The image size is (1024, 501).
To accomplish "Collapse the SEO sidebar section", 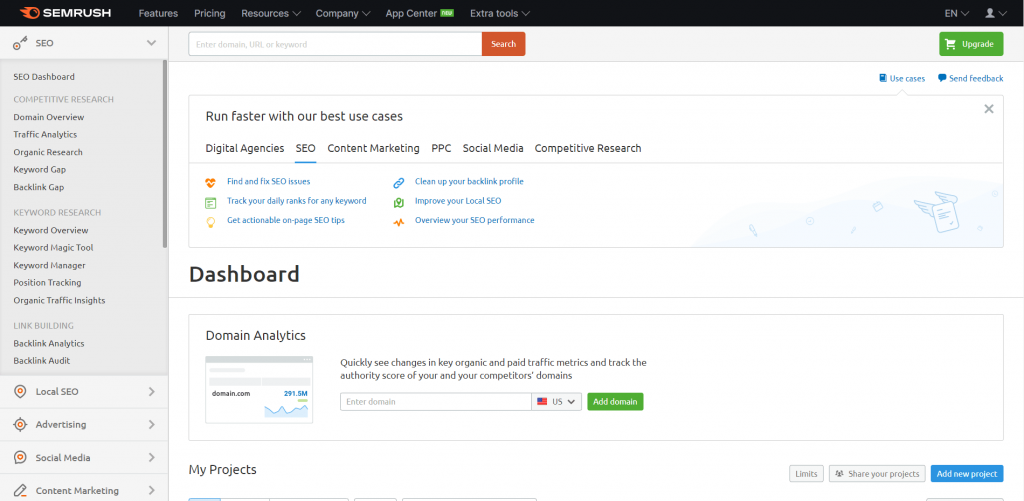I will point(152,43).
